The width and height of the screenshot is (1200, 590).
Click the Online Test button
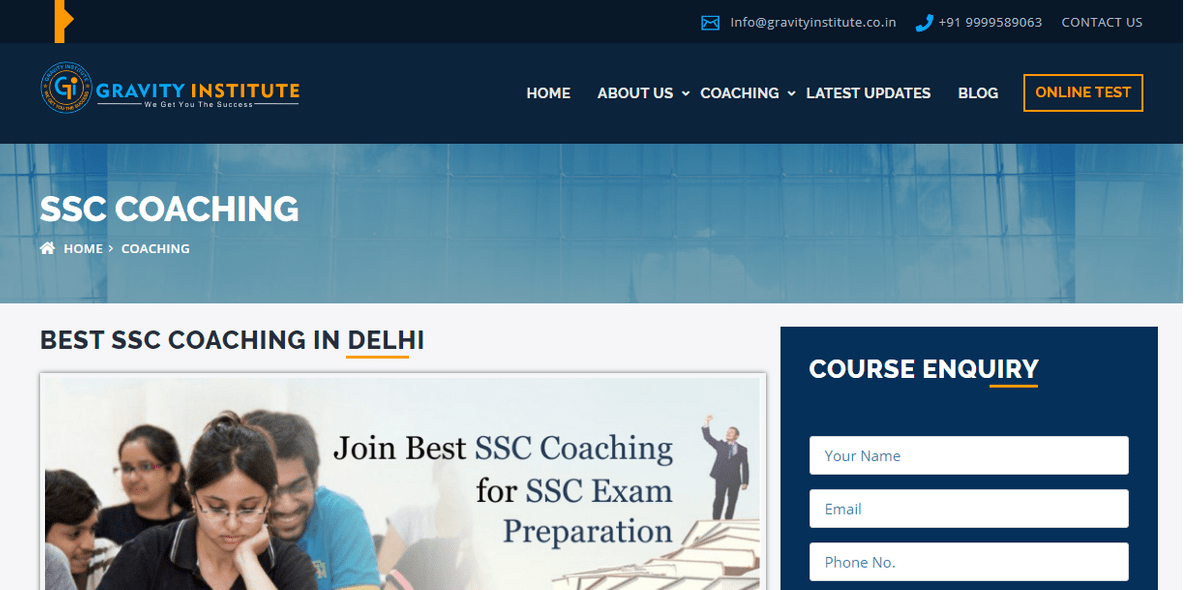[x=1083, y=92]
